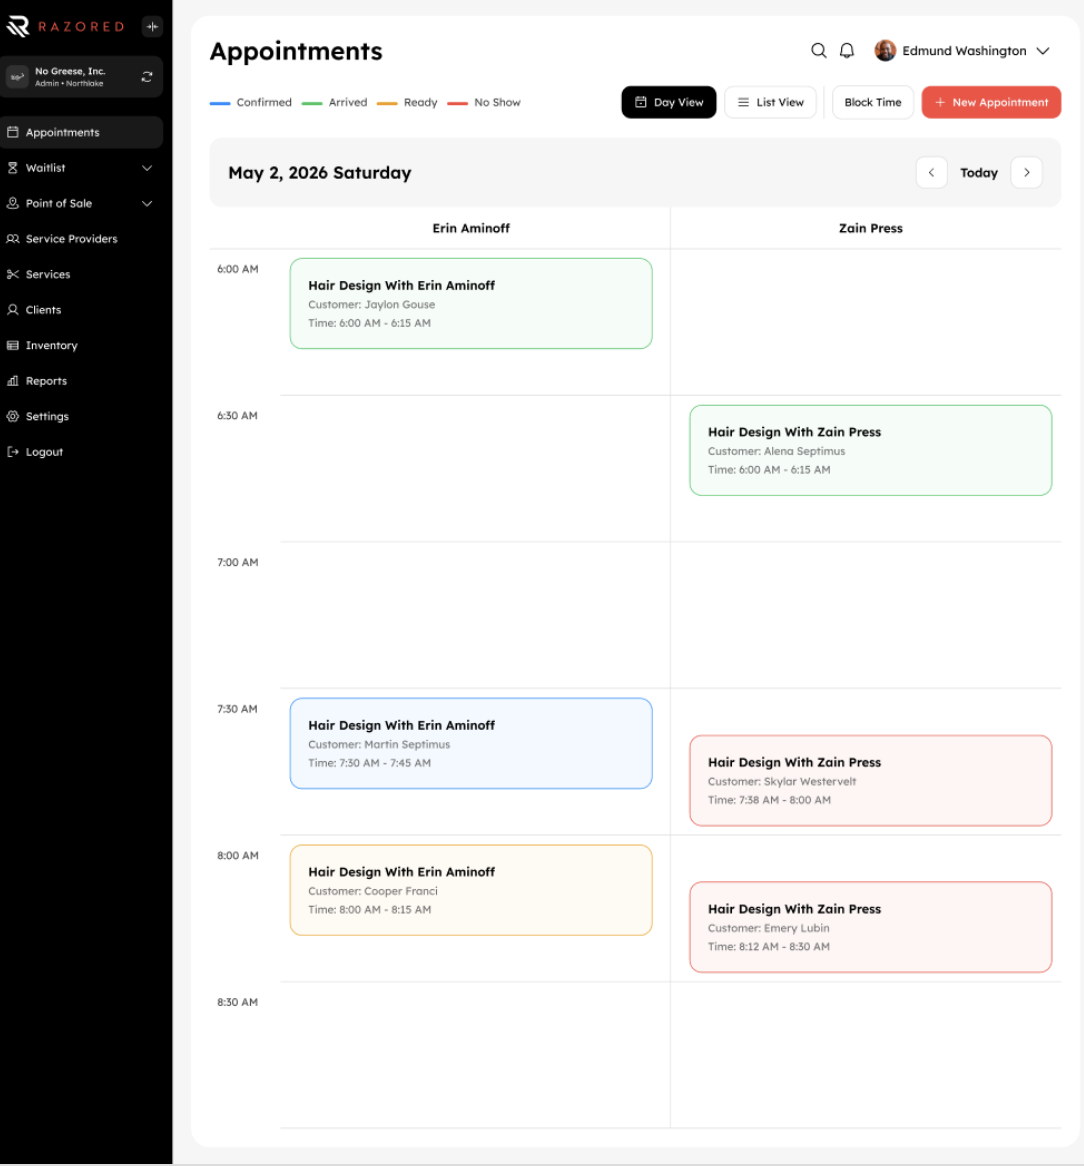Open Appointments in the sidebar
Viewport: 1084px width, 1166px height.
pos(82,132)
